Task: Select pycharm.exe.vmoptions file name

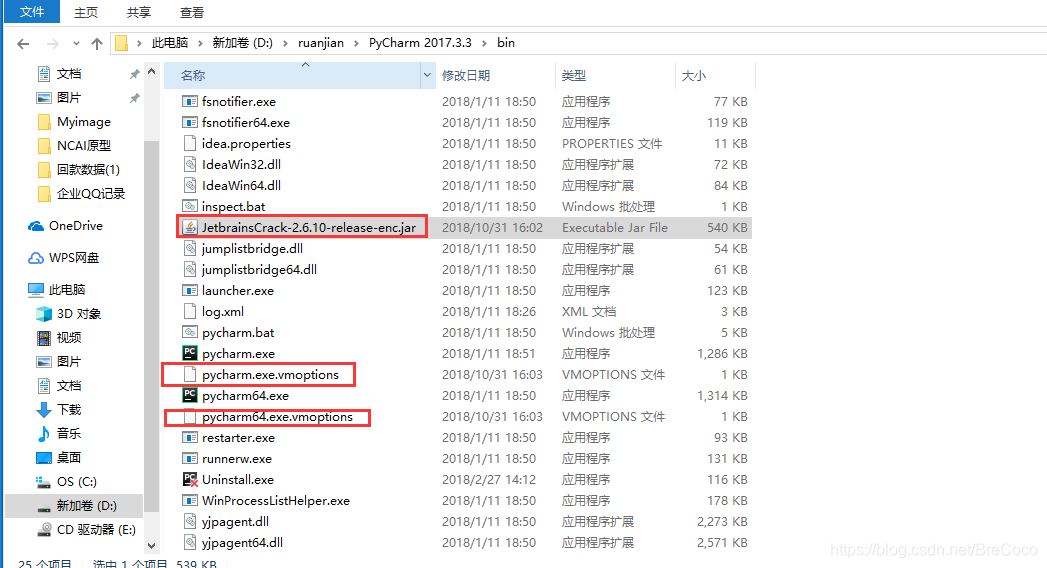Action: click(x=270, y=375)
